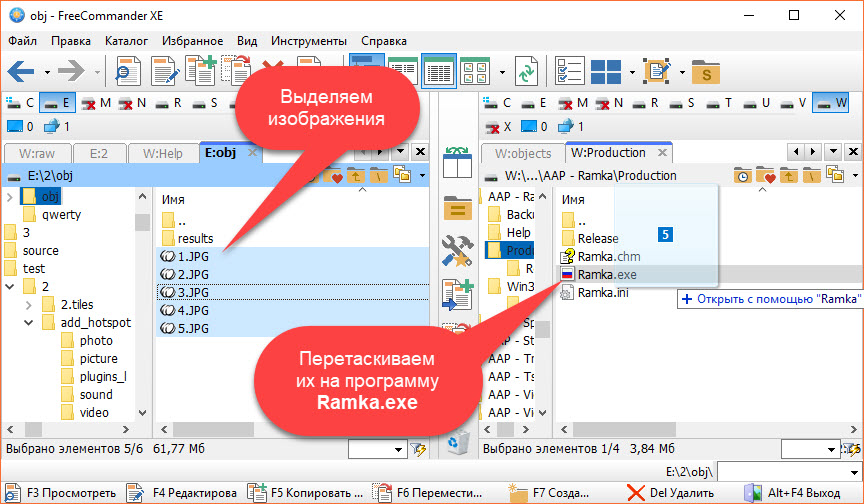Select drive C in left panel
The height and width of the screenshot is (504, 864).
tap(20, 103)
